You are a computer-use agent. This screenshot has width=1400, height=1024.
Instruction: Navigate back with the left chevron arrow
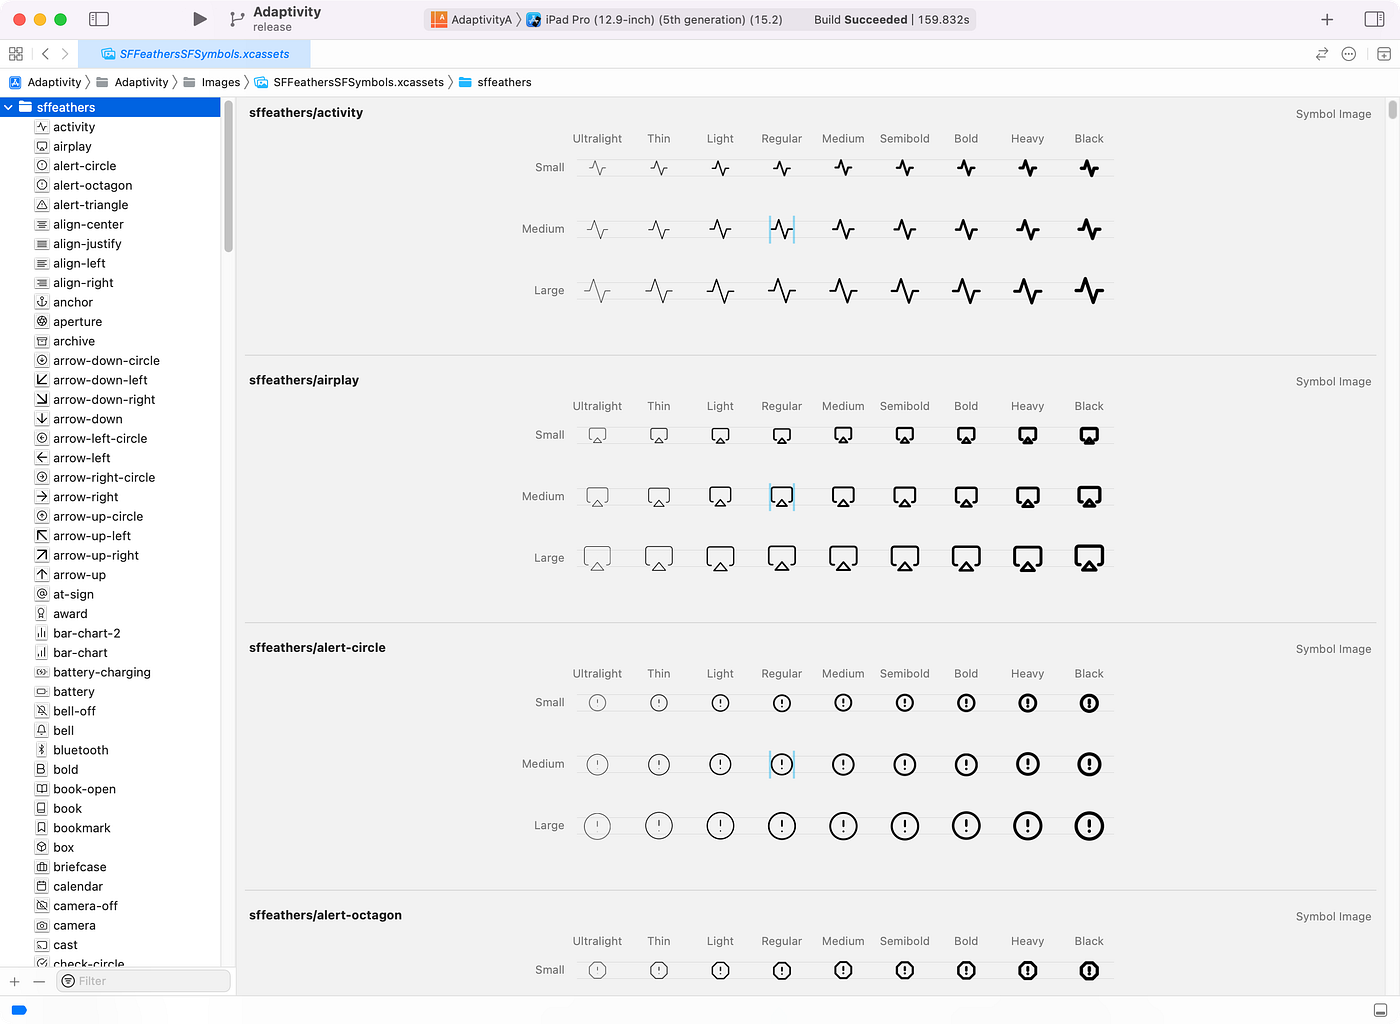coord(45,54)
